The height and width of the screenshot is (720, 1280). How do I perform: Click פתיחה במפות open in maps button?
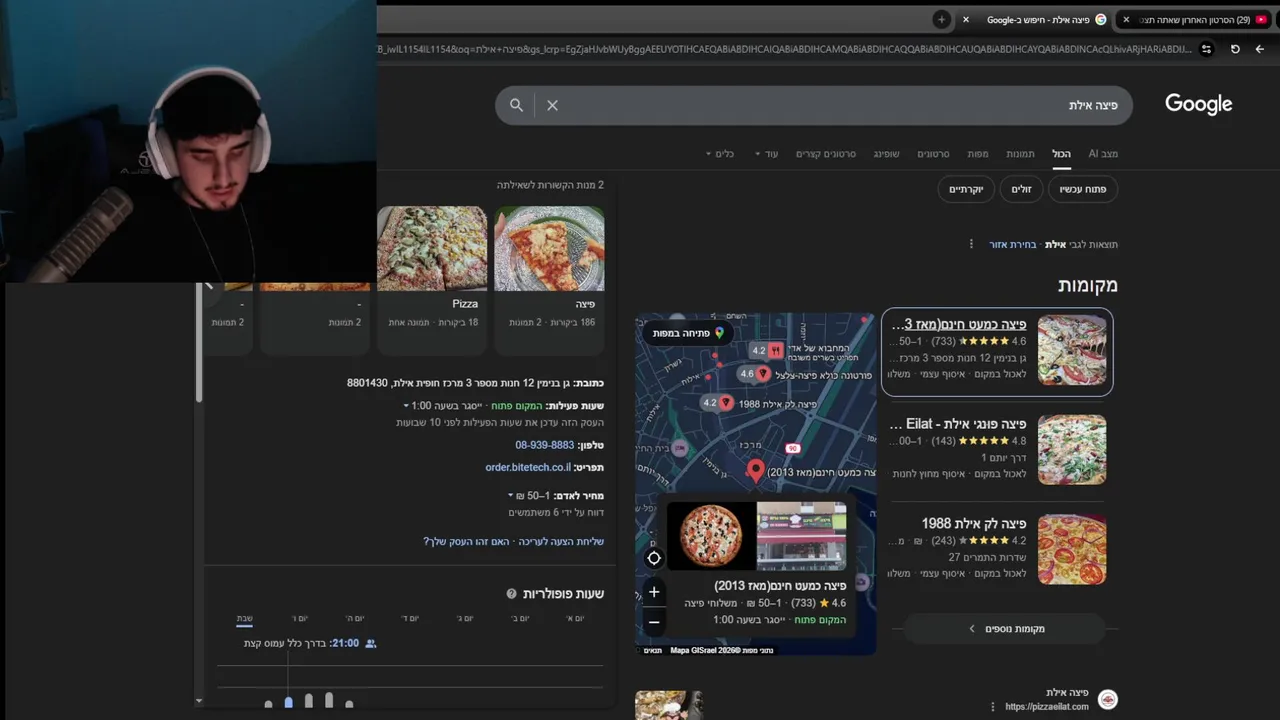(688, 333)
